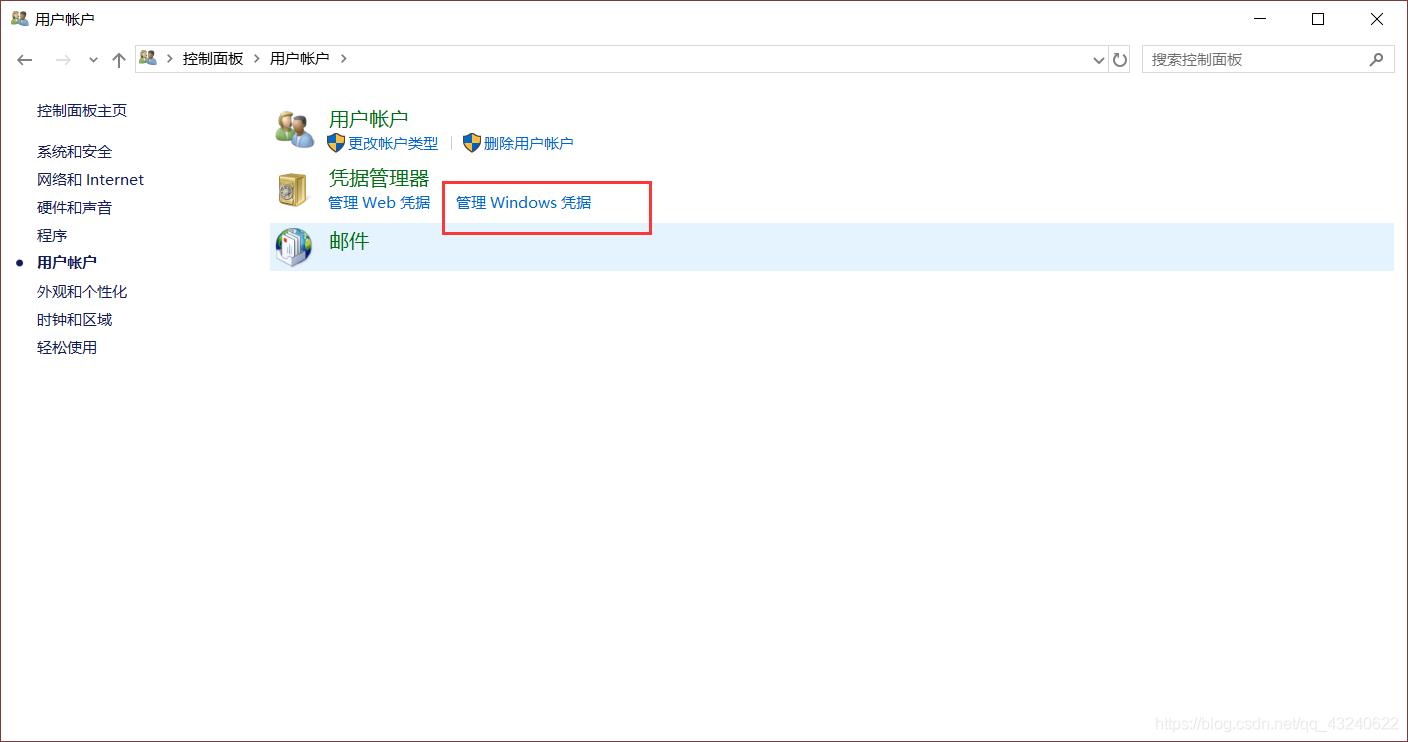Click the title bar user accounts icon

click(19, 18)
